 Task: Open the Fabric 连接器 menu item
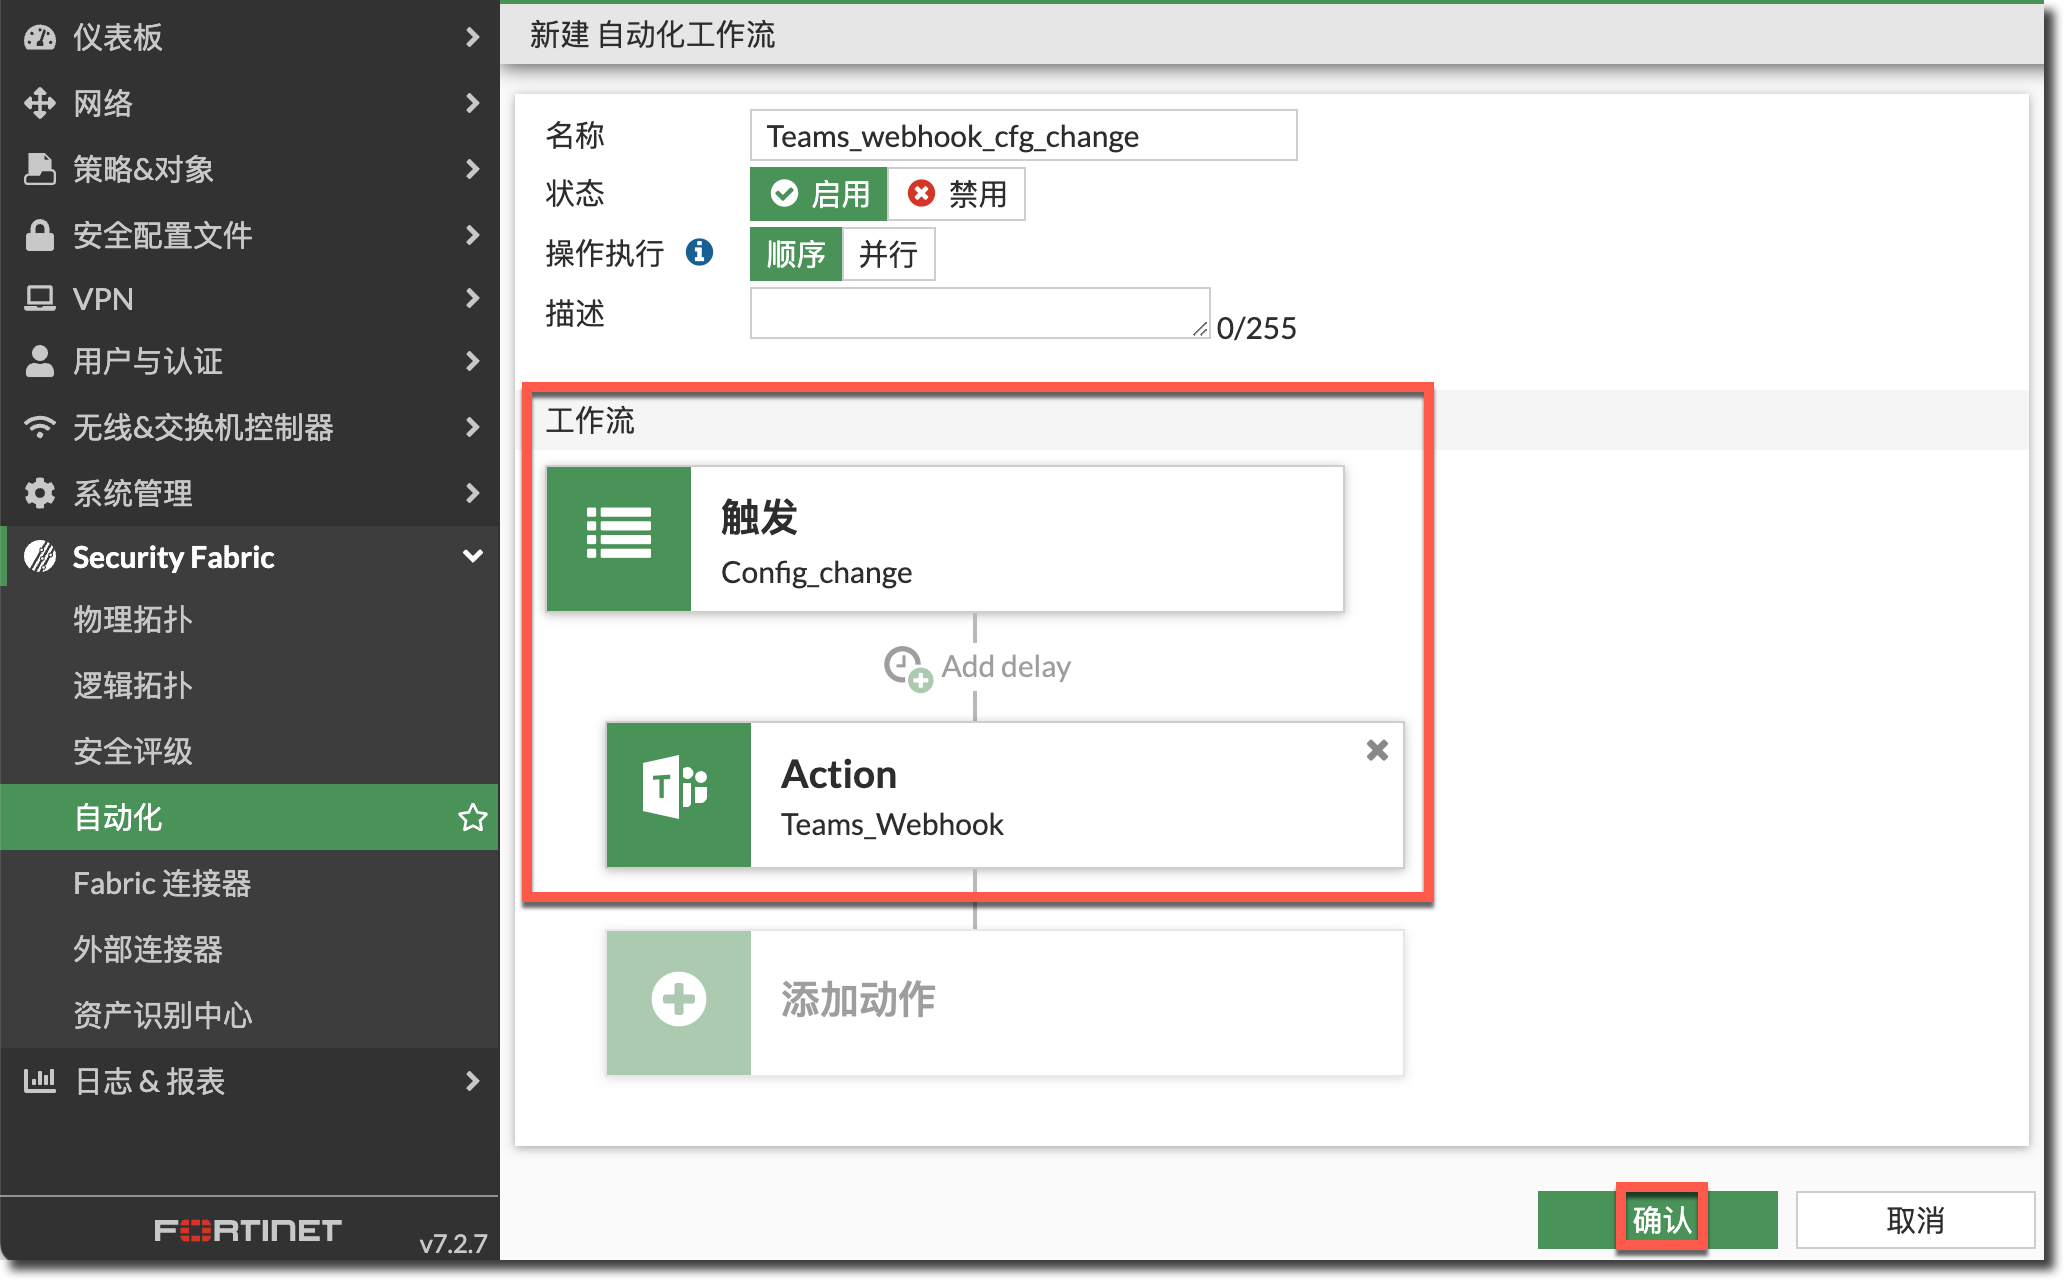coord(162,883)
